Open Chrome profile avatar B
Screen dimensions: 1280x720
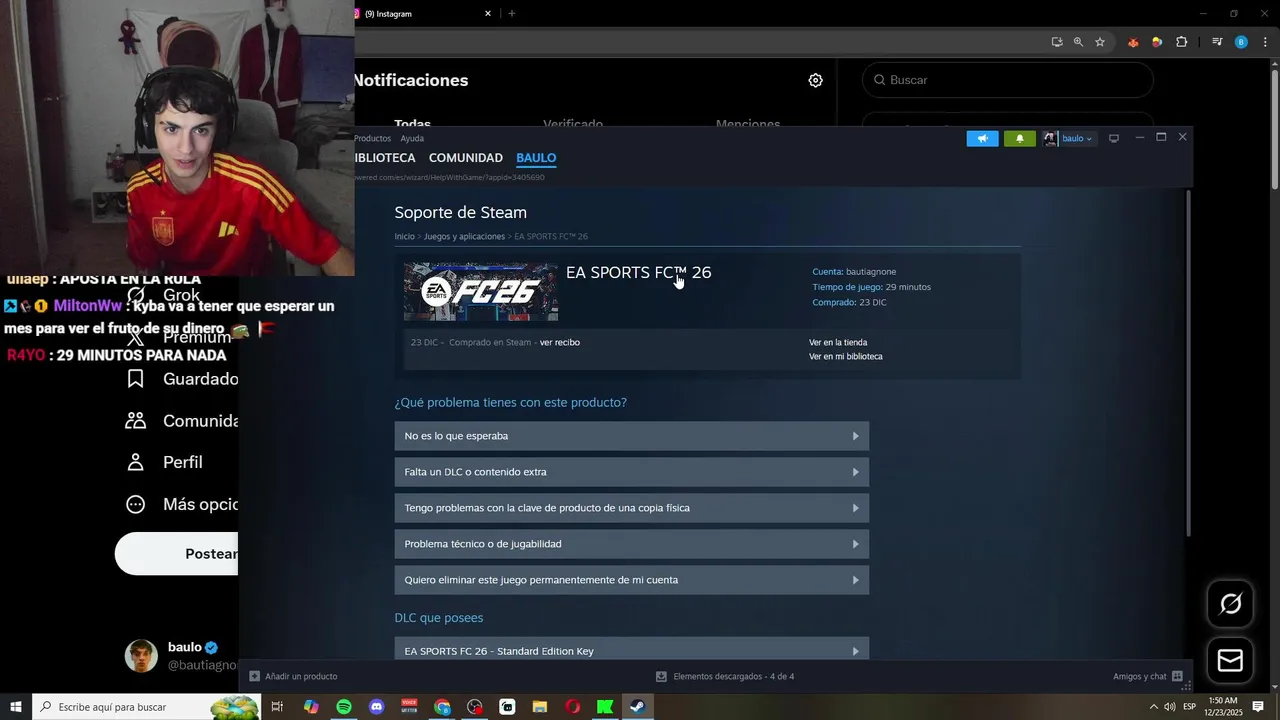point(1241,42)
